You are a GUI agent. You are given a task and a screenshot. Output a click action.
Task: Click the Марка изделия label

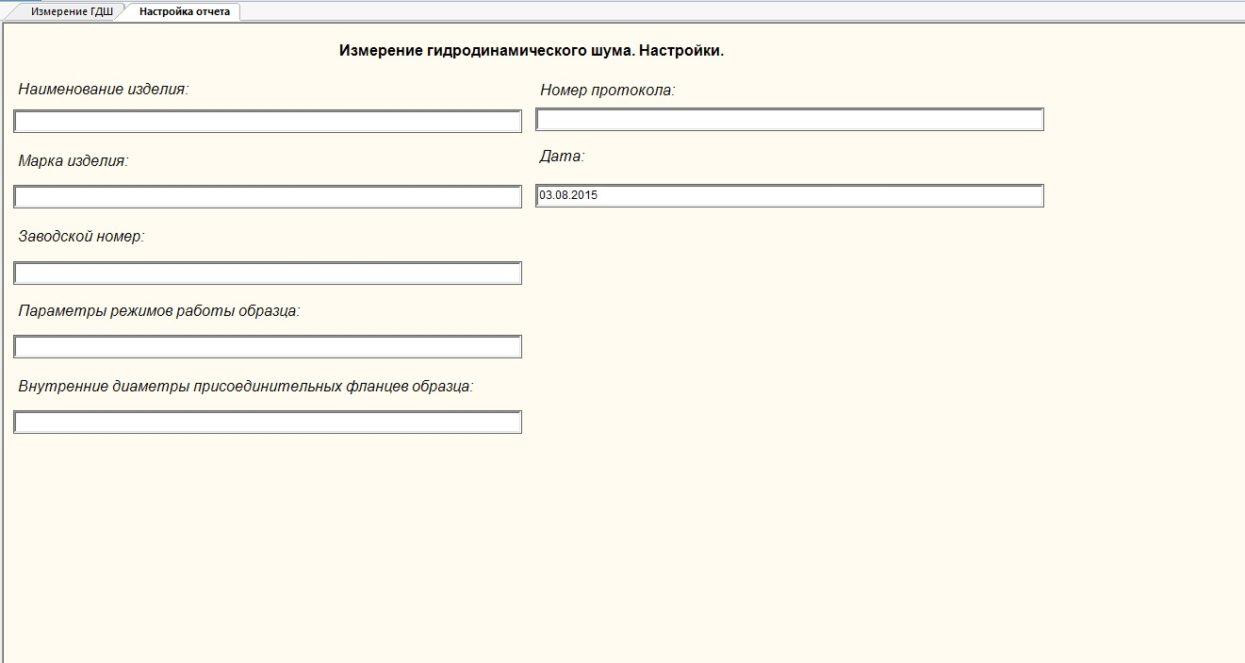tap(74, 160)
